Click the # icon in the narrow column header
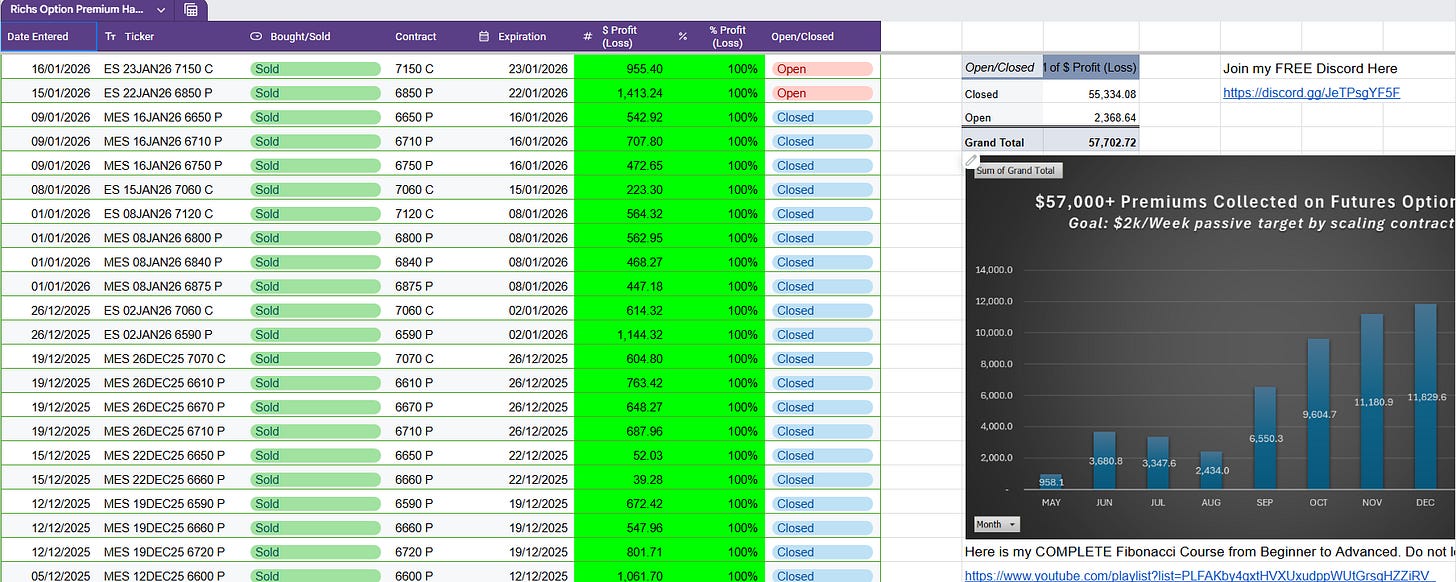This screenshot has width=1456, height=582. (x=587, y=36)
